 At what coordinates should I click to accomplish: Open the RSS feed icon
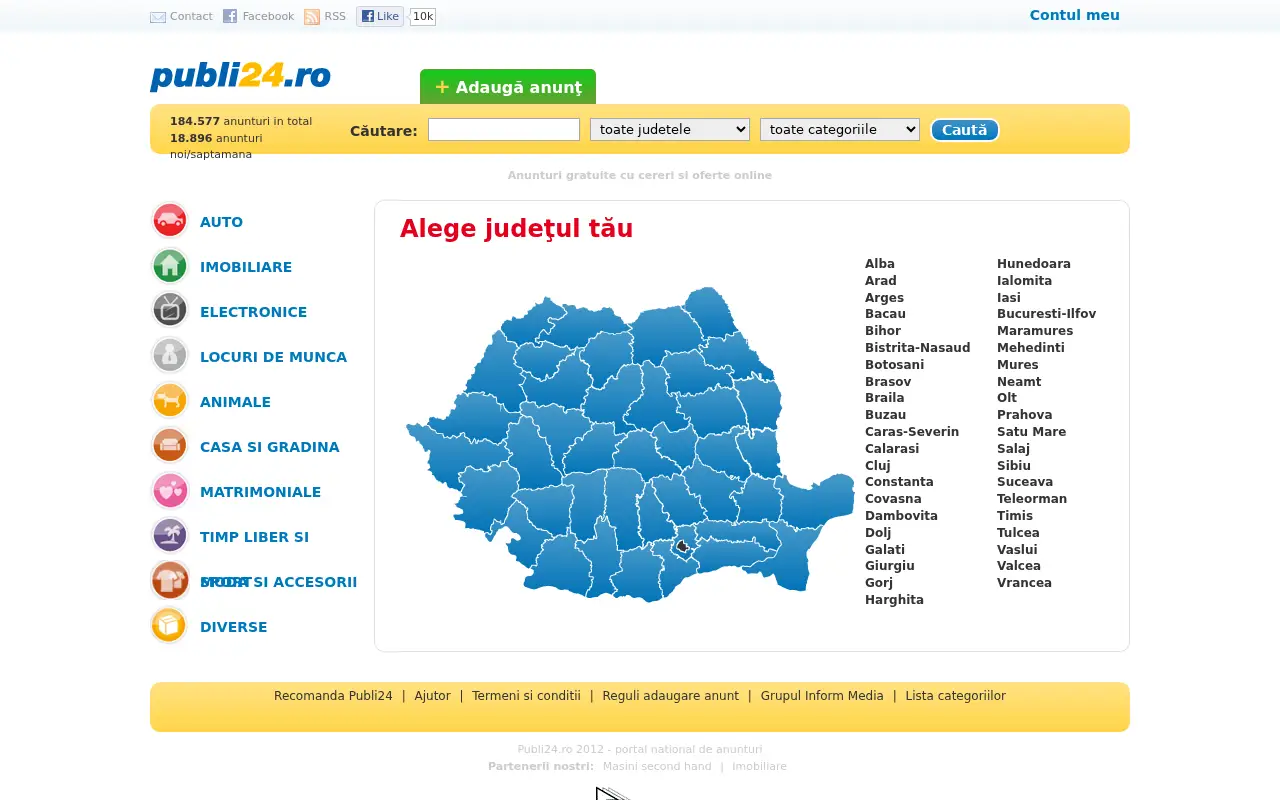[x=312, y=16]
